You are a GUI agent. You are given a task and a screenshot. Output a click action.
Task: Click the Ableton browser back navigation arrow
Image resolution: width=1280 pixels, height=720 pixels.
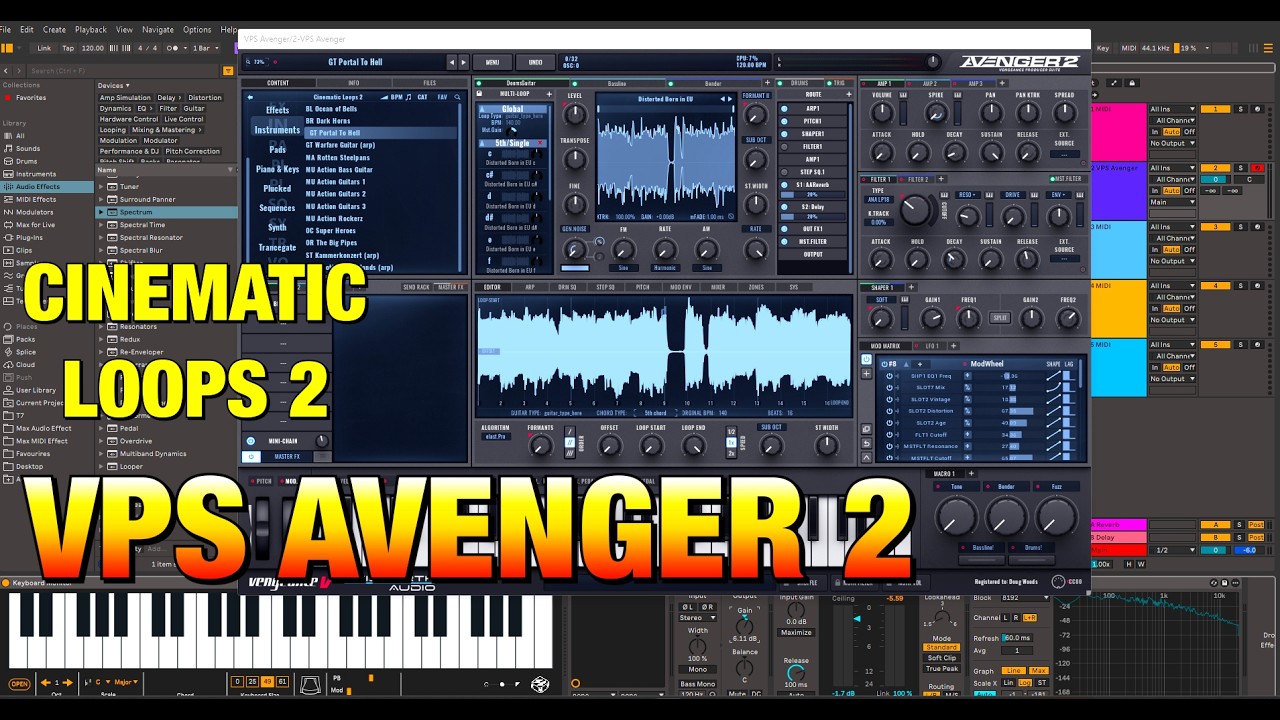point(6,71)
